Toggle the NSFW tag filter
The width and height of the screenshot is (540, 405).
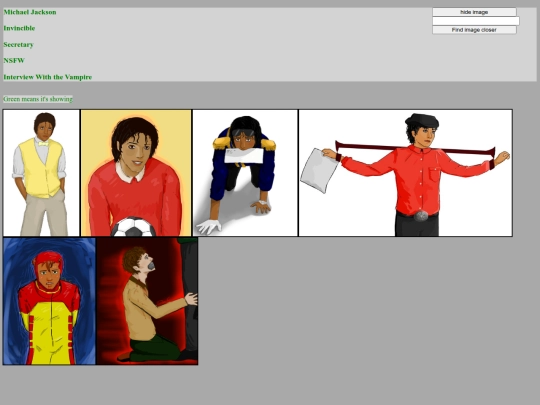coord(14,61)
